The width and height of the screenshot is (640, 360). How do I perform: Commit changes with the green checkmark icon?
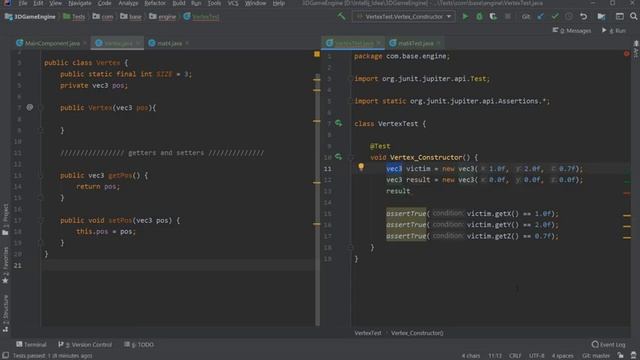click(x=555, y=17)
